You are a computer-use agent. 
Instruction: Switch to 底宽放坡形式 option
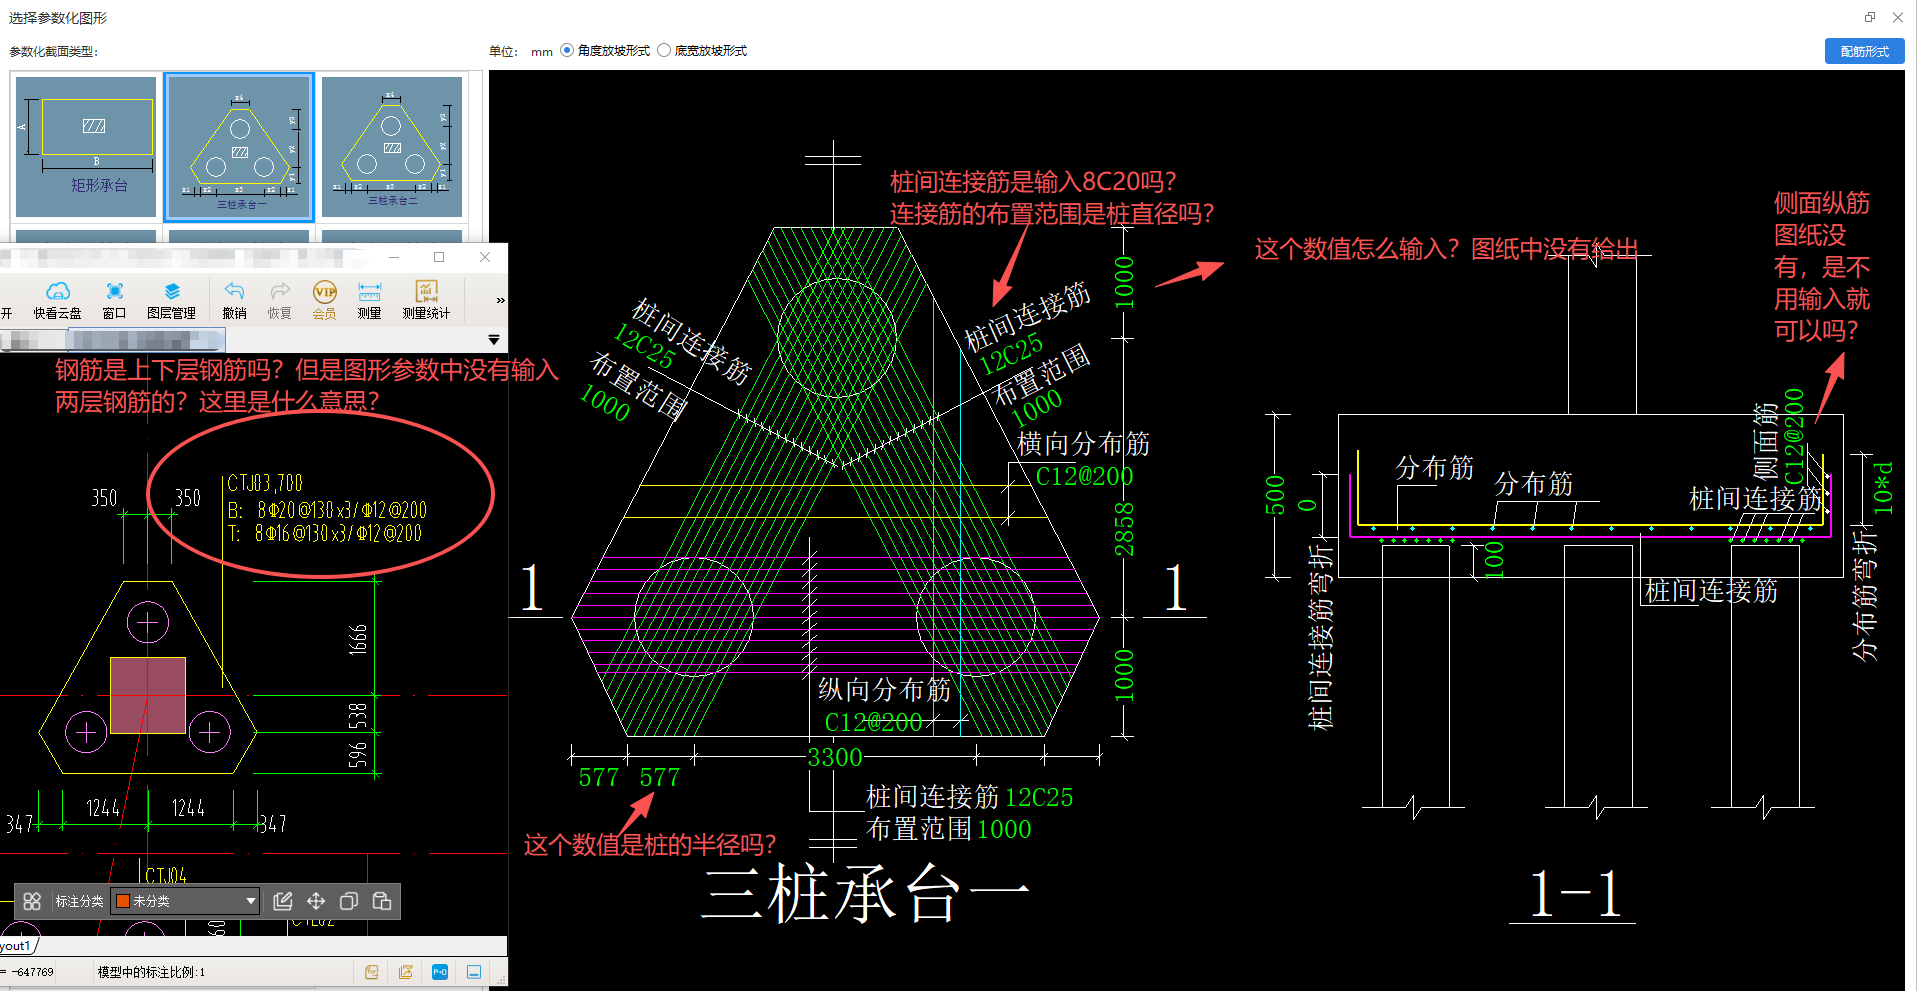tap(664, 50)
